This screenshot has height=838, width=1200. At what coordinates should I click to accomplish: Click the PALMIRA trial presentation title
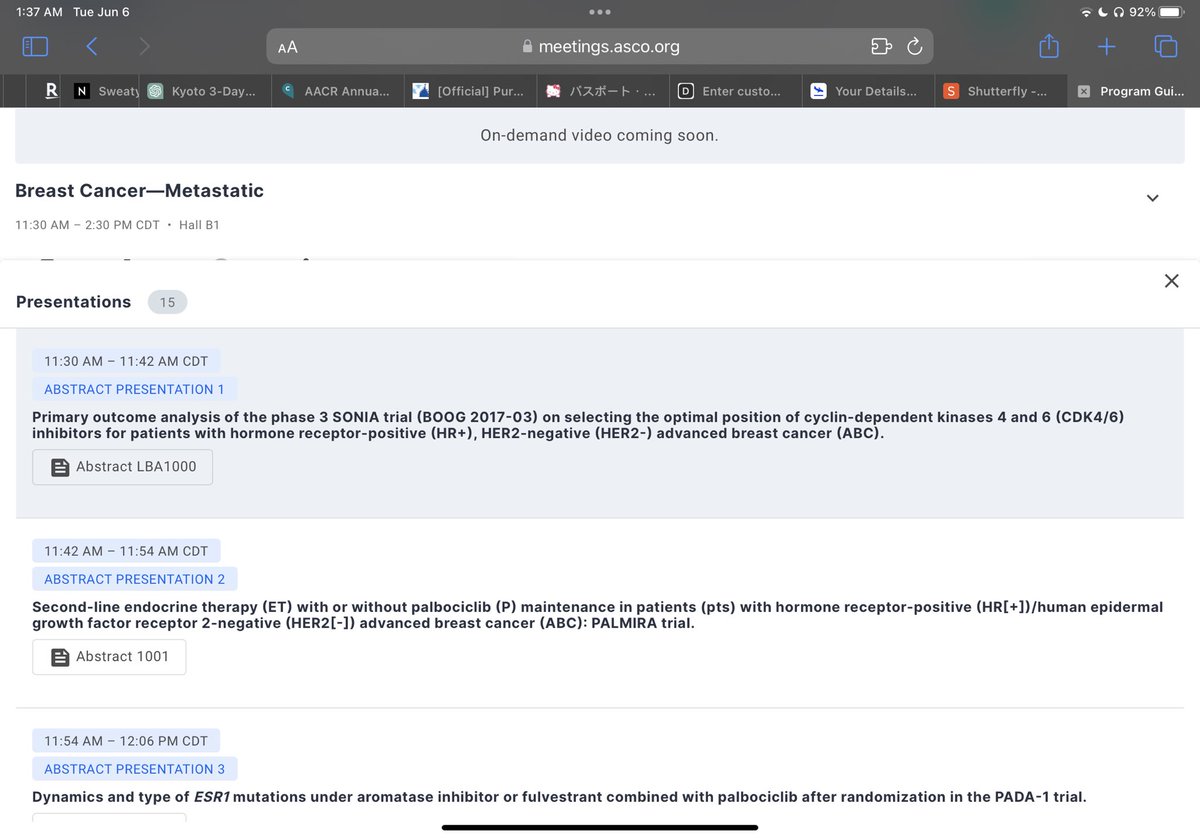(x=597, y=615)
